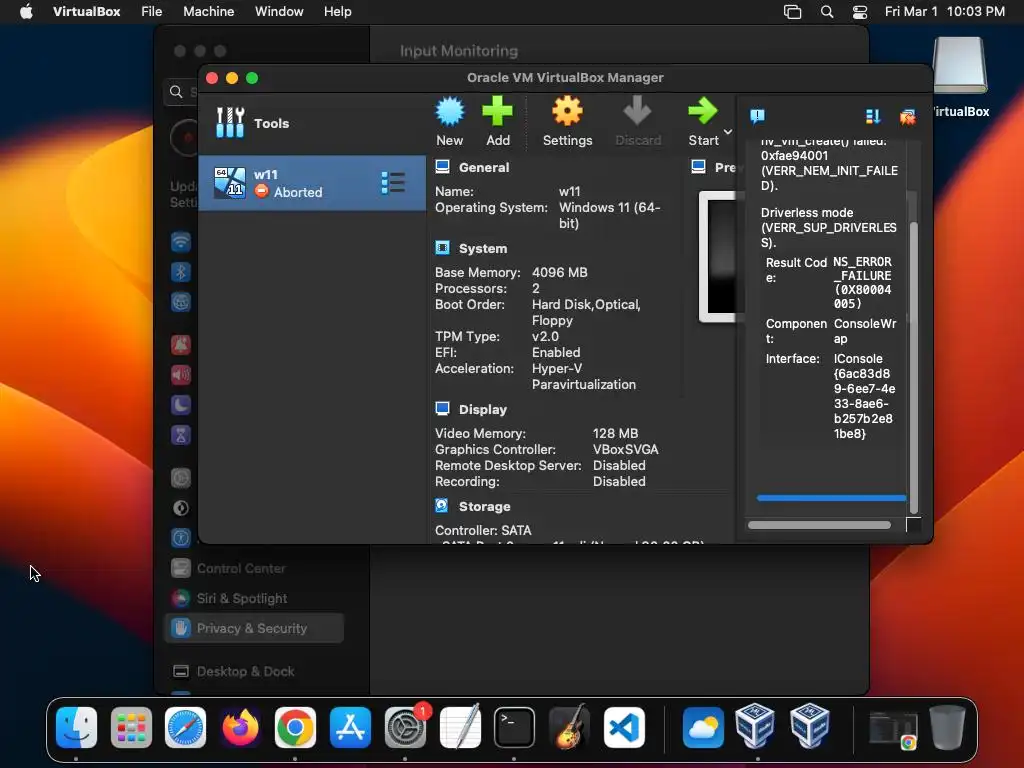Click the 'Controller: SATA' text
The width and height of the screenshot is (1024, 768).
[x=483, y=530]
